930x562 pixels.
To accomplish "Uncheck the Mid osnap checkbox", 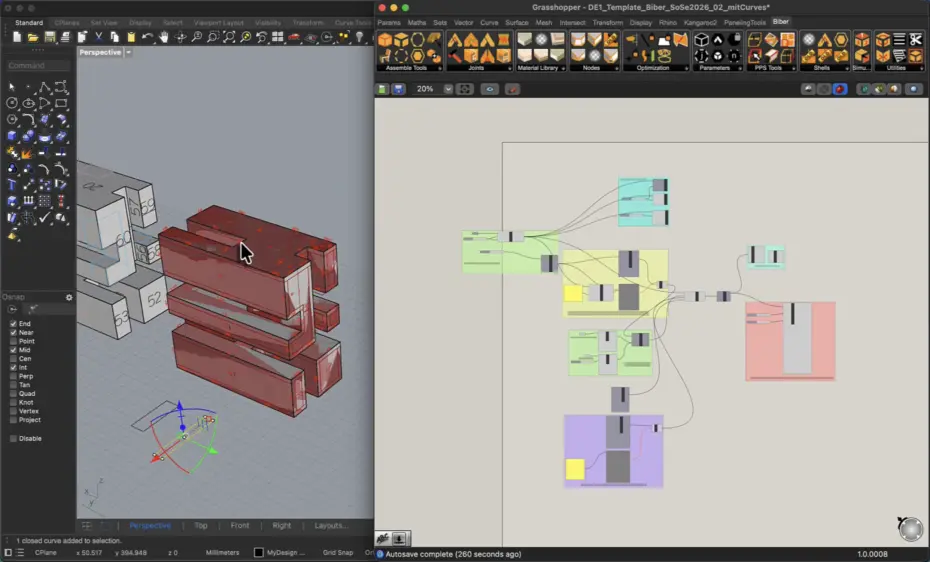I will click(13, 350).
